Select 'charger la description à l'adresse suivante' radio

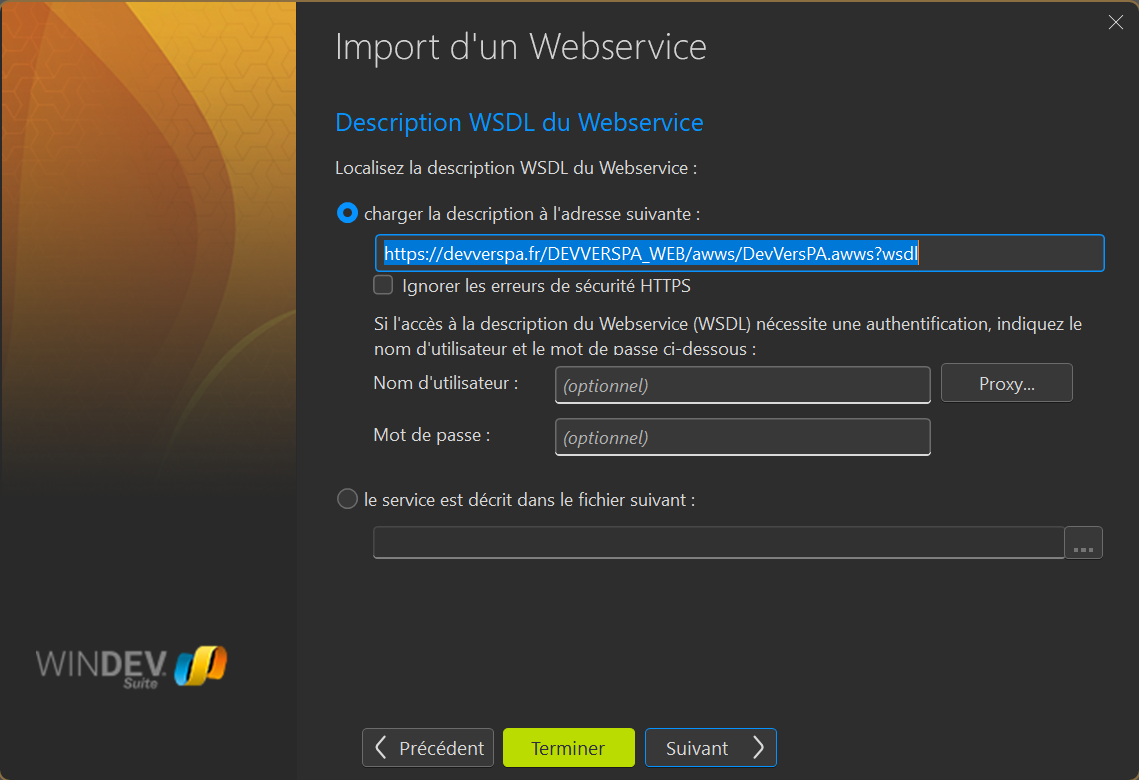(x=347, y=214)
